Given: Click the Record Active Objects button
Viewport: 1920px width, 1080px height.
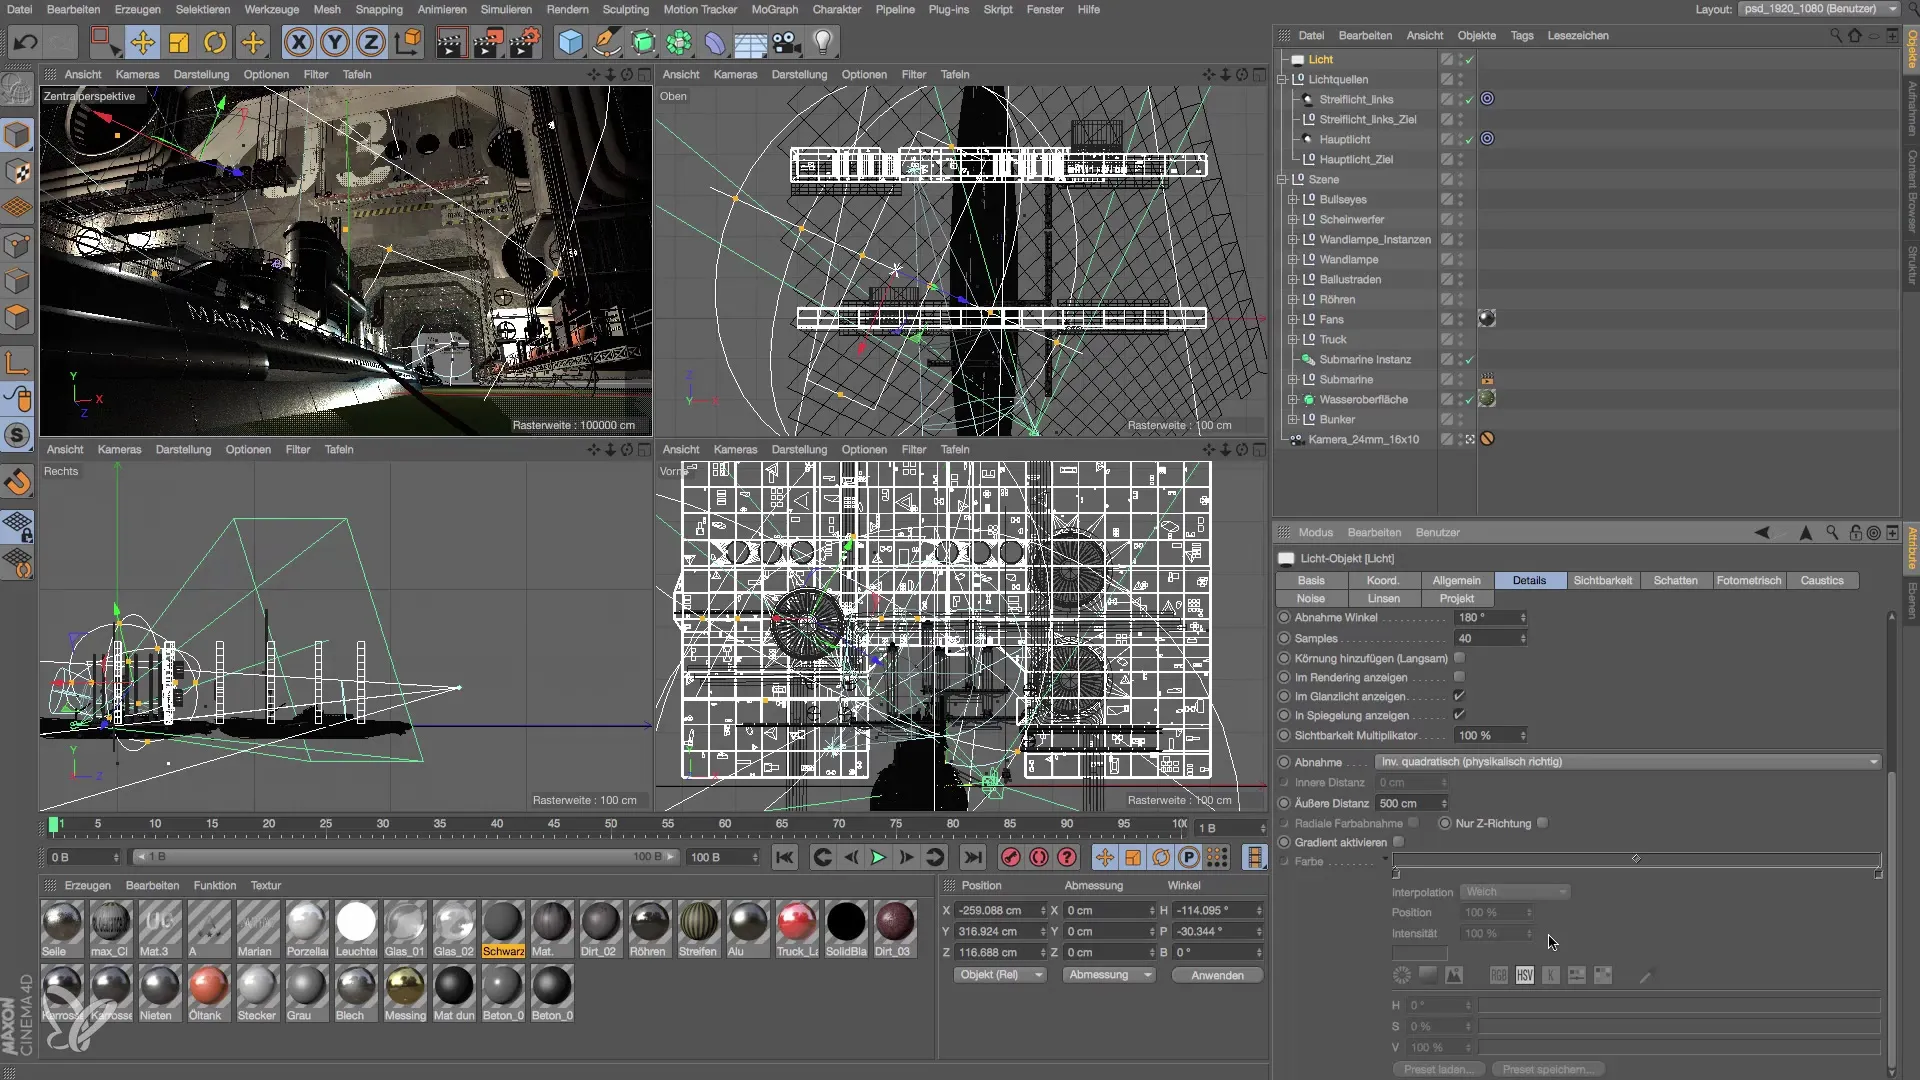Looking at the screenshot, I should click(1011, 857).
